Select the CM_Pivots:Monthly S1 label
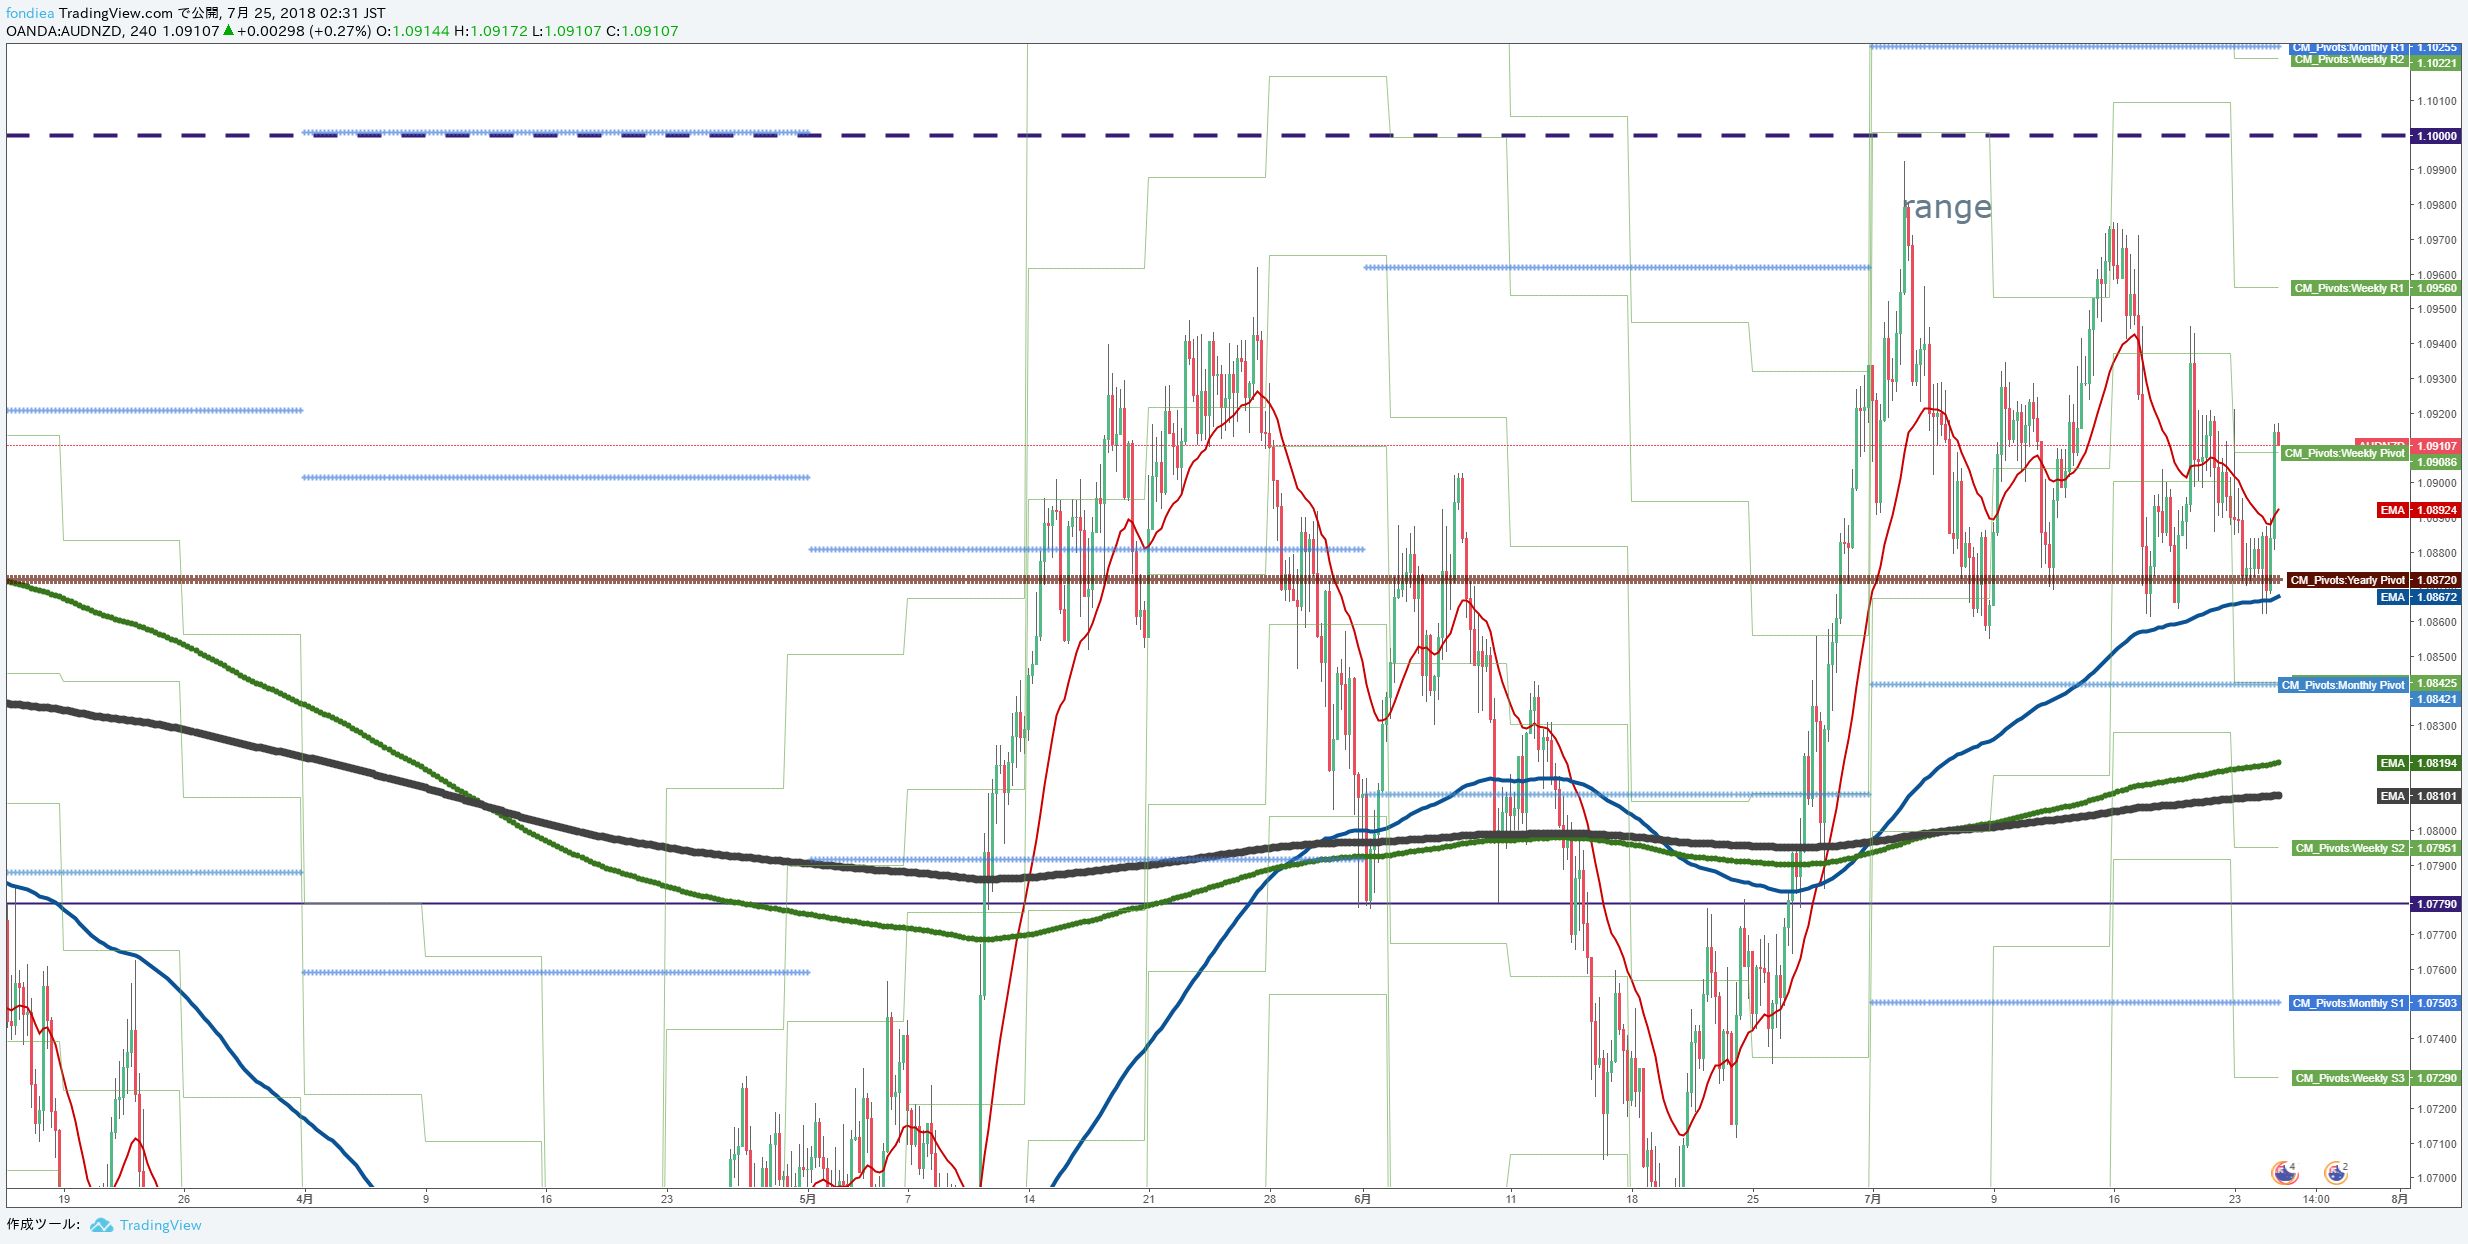Viewport: 2468px width, 1244px height. point(2349,1003)
